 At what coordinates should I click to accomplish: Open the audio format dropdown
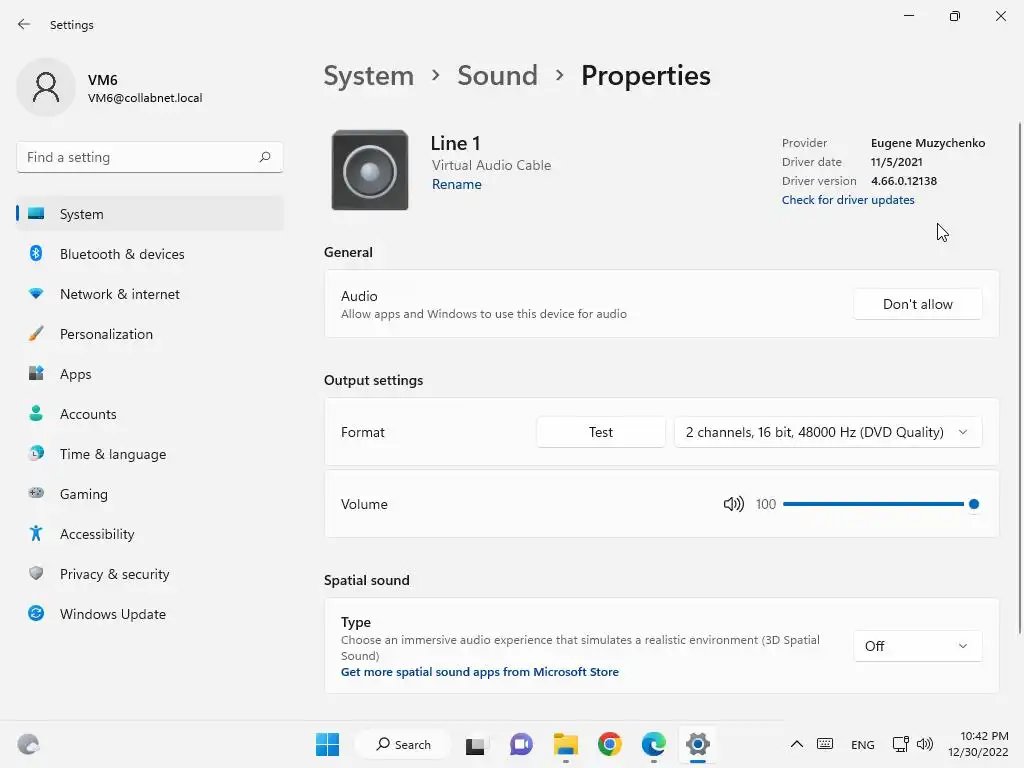tap(827, 432)
